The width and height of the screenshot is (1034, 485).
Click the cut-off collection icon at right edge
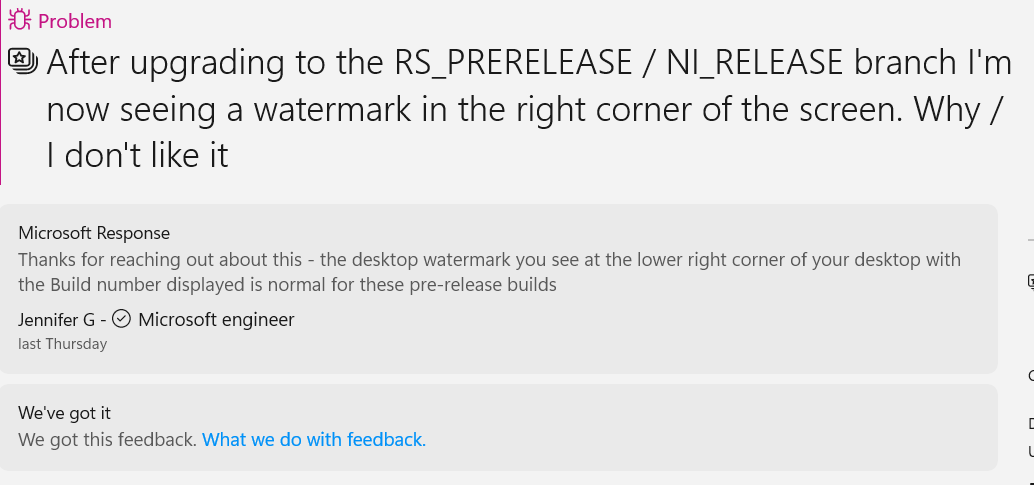pyautogui.click(x=1031, y=282)
